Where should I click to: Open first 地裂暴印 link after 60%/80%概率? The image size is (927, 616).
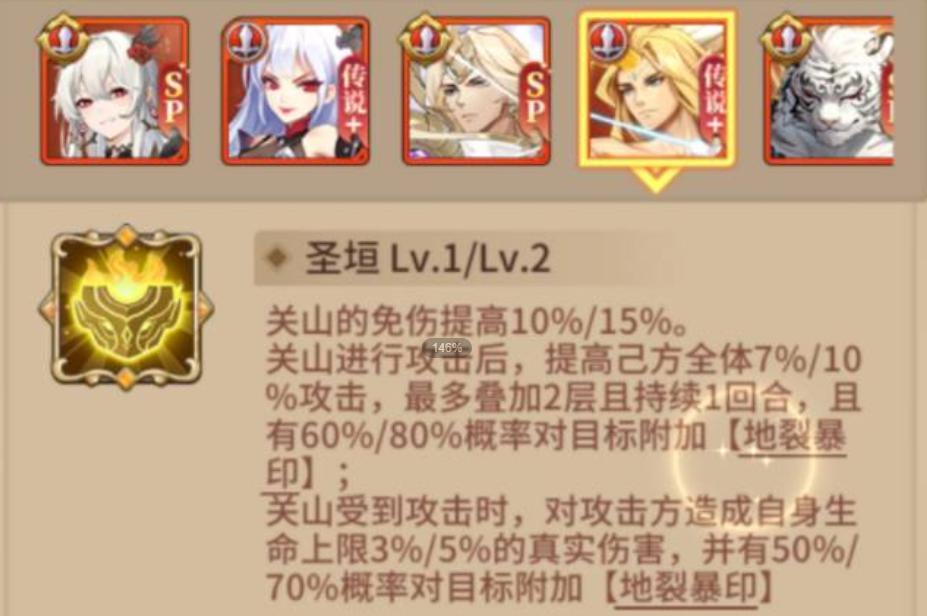coord(793,436)
